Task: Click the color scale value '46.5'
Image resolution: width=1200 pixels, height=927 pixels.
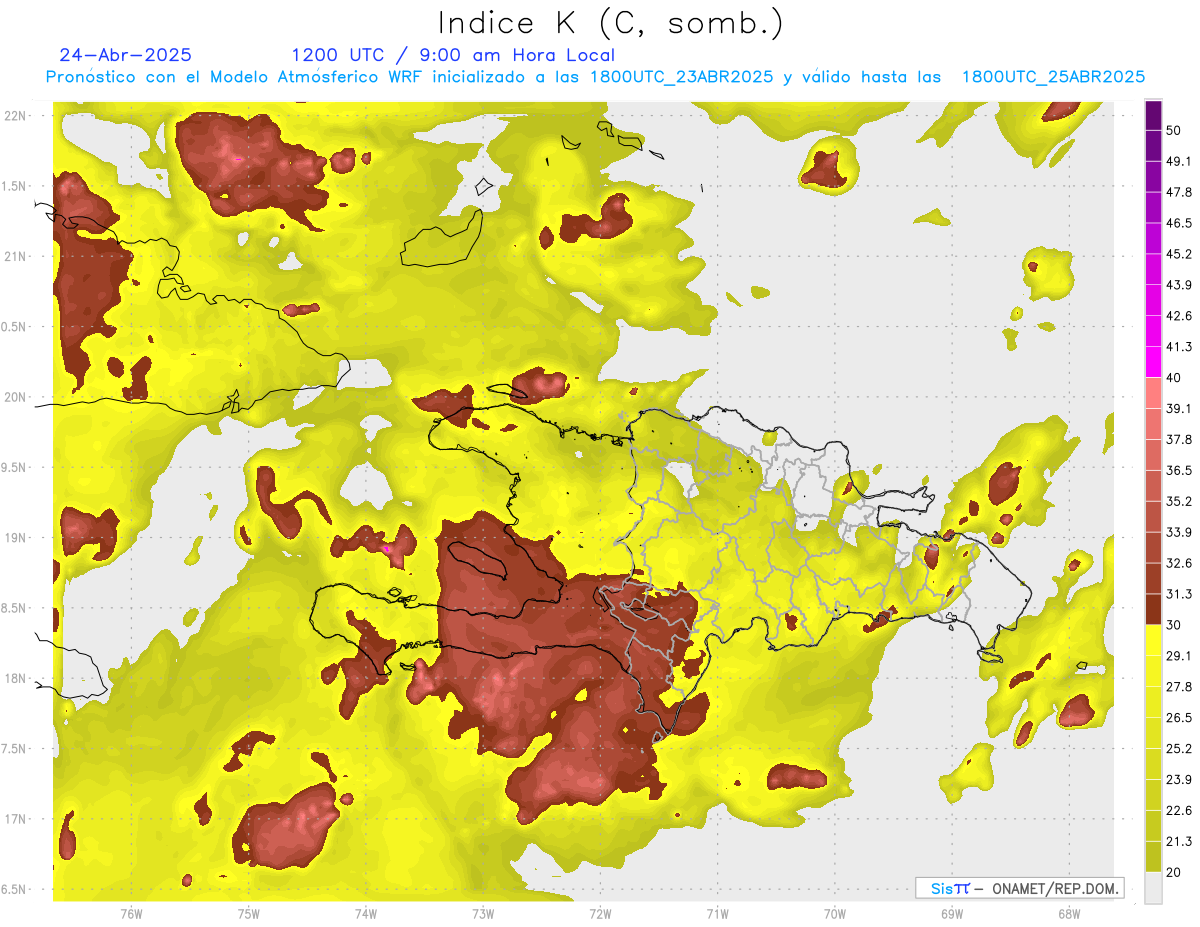Action: point(1179,223)
